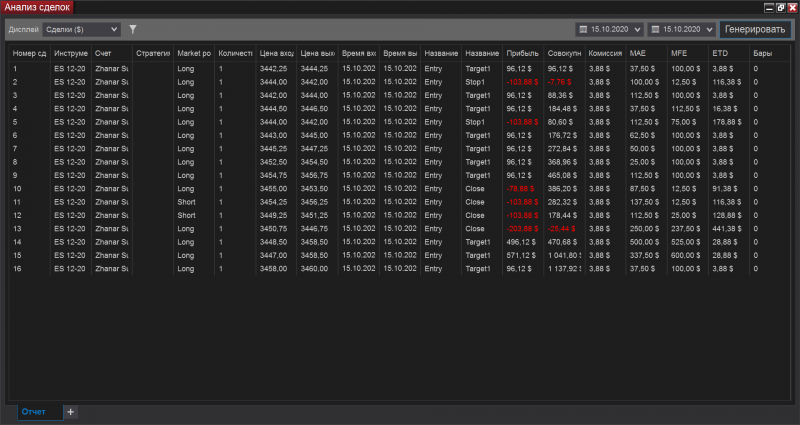Select cumulative value 1 041,80 $

pos(564,255)
